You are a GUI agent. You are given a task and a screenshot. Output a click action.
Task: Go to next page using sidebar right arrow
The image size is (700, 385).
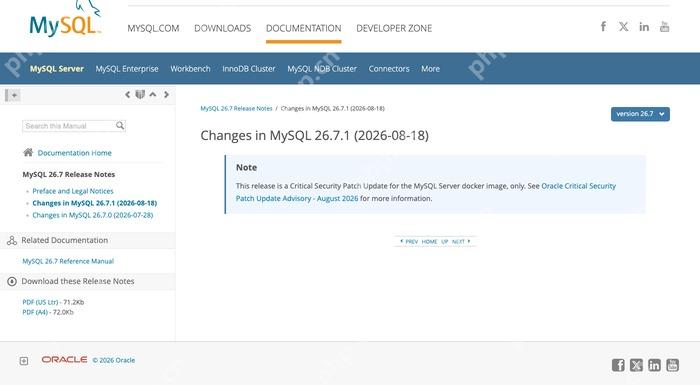point(166,94)
